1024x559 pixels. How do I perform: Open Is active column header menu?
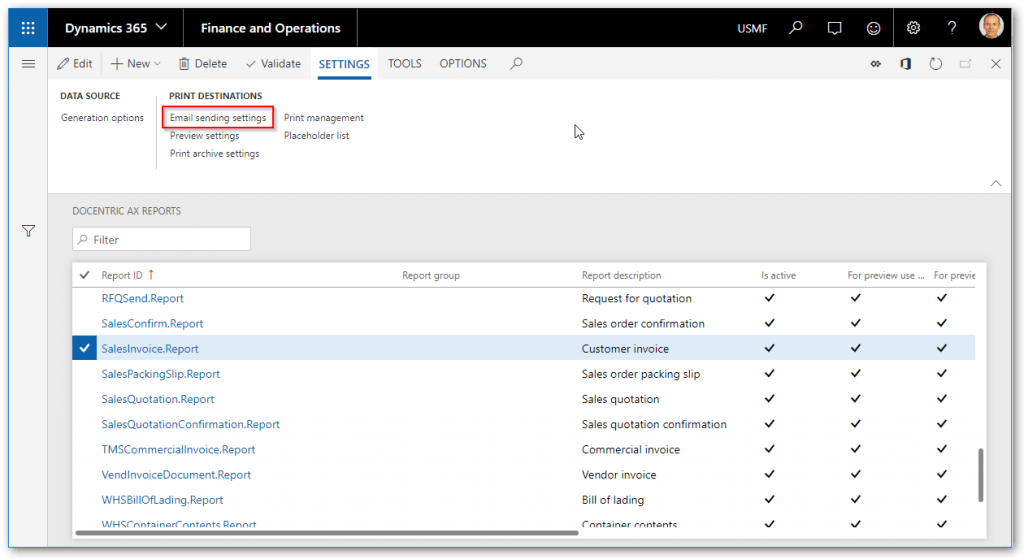[778, 275]
